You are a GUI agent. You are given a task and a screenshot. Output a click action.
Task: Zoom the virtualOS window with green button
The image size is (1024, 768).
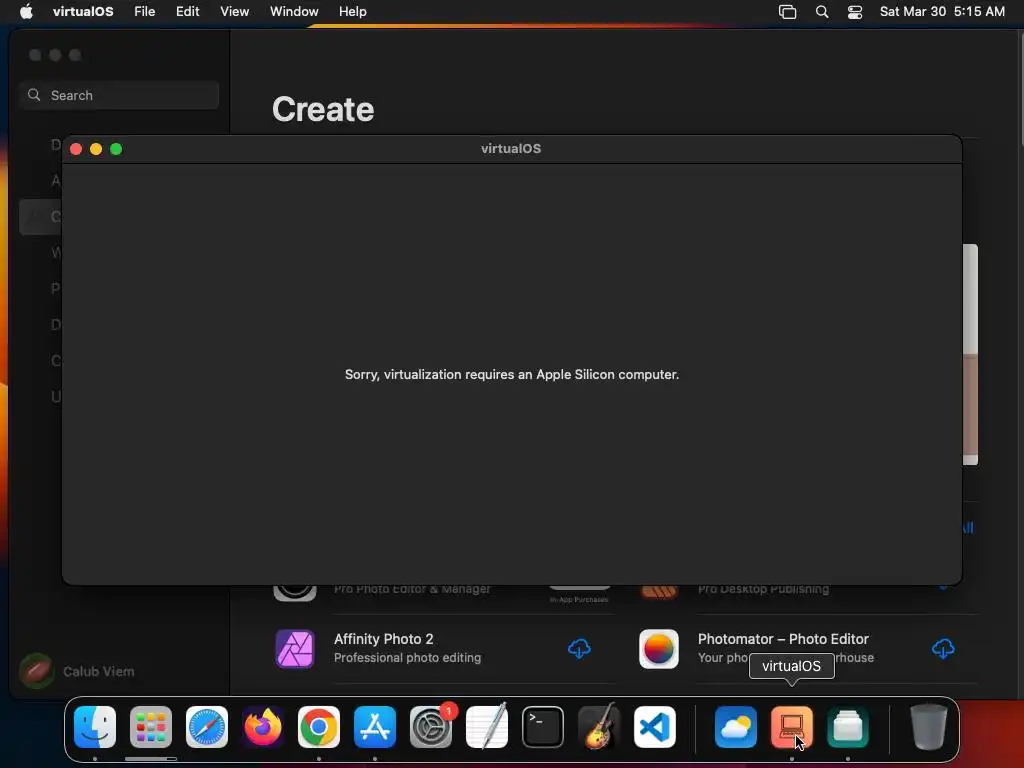[116, 149]
